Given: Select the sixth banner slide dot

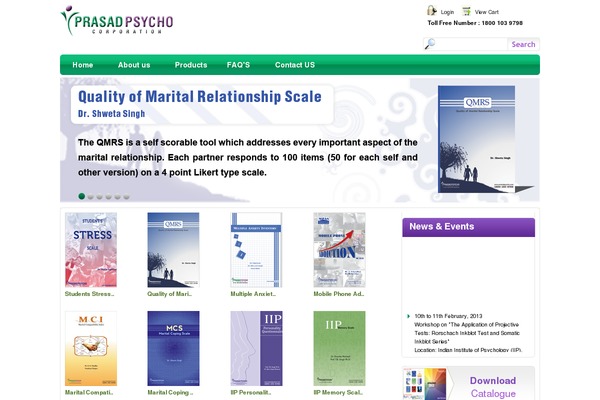Looking at the screenshot, I should [x=126, y=196].
